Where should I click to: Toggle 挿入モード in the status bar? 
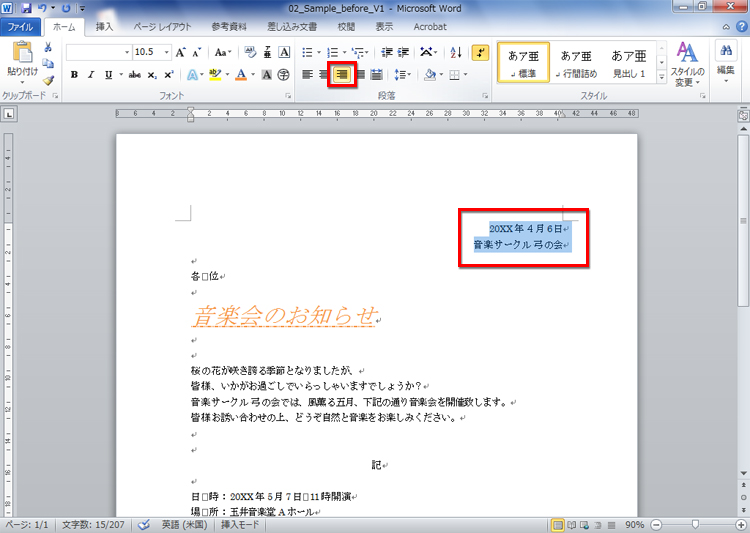240,525
